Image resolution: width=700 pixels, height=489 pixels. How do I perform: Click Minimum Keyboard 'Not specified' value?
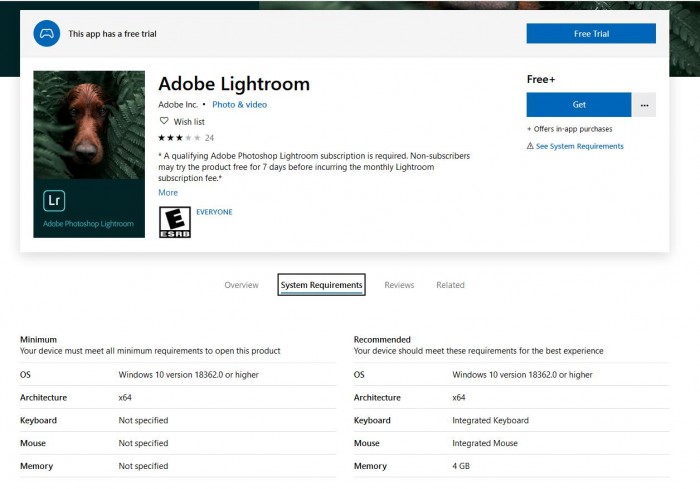click(x=143, y=420)
